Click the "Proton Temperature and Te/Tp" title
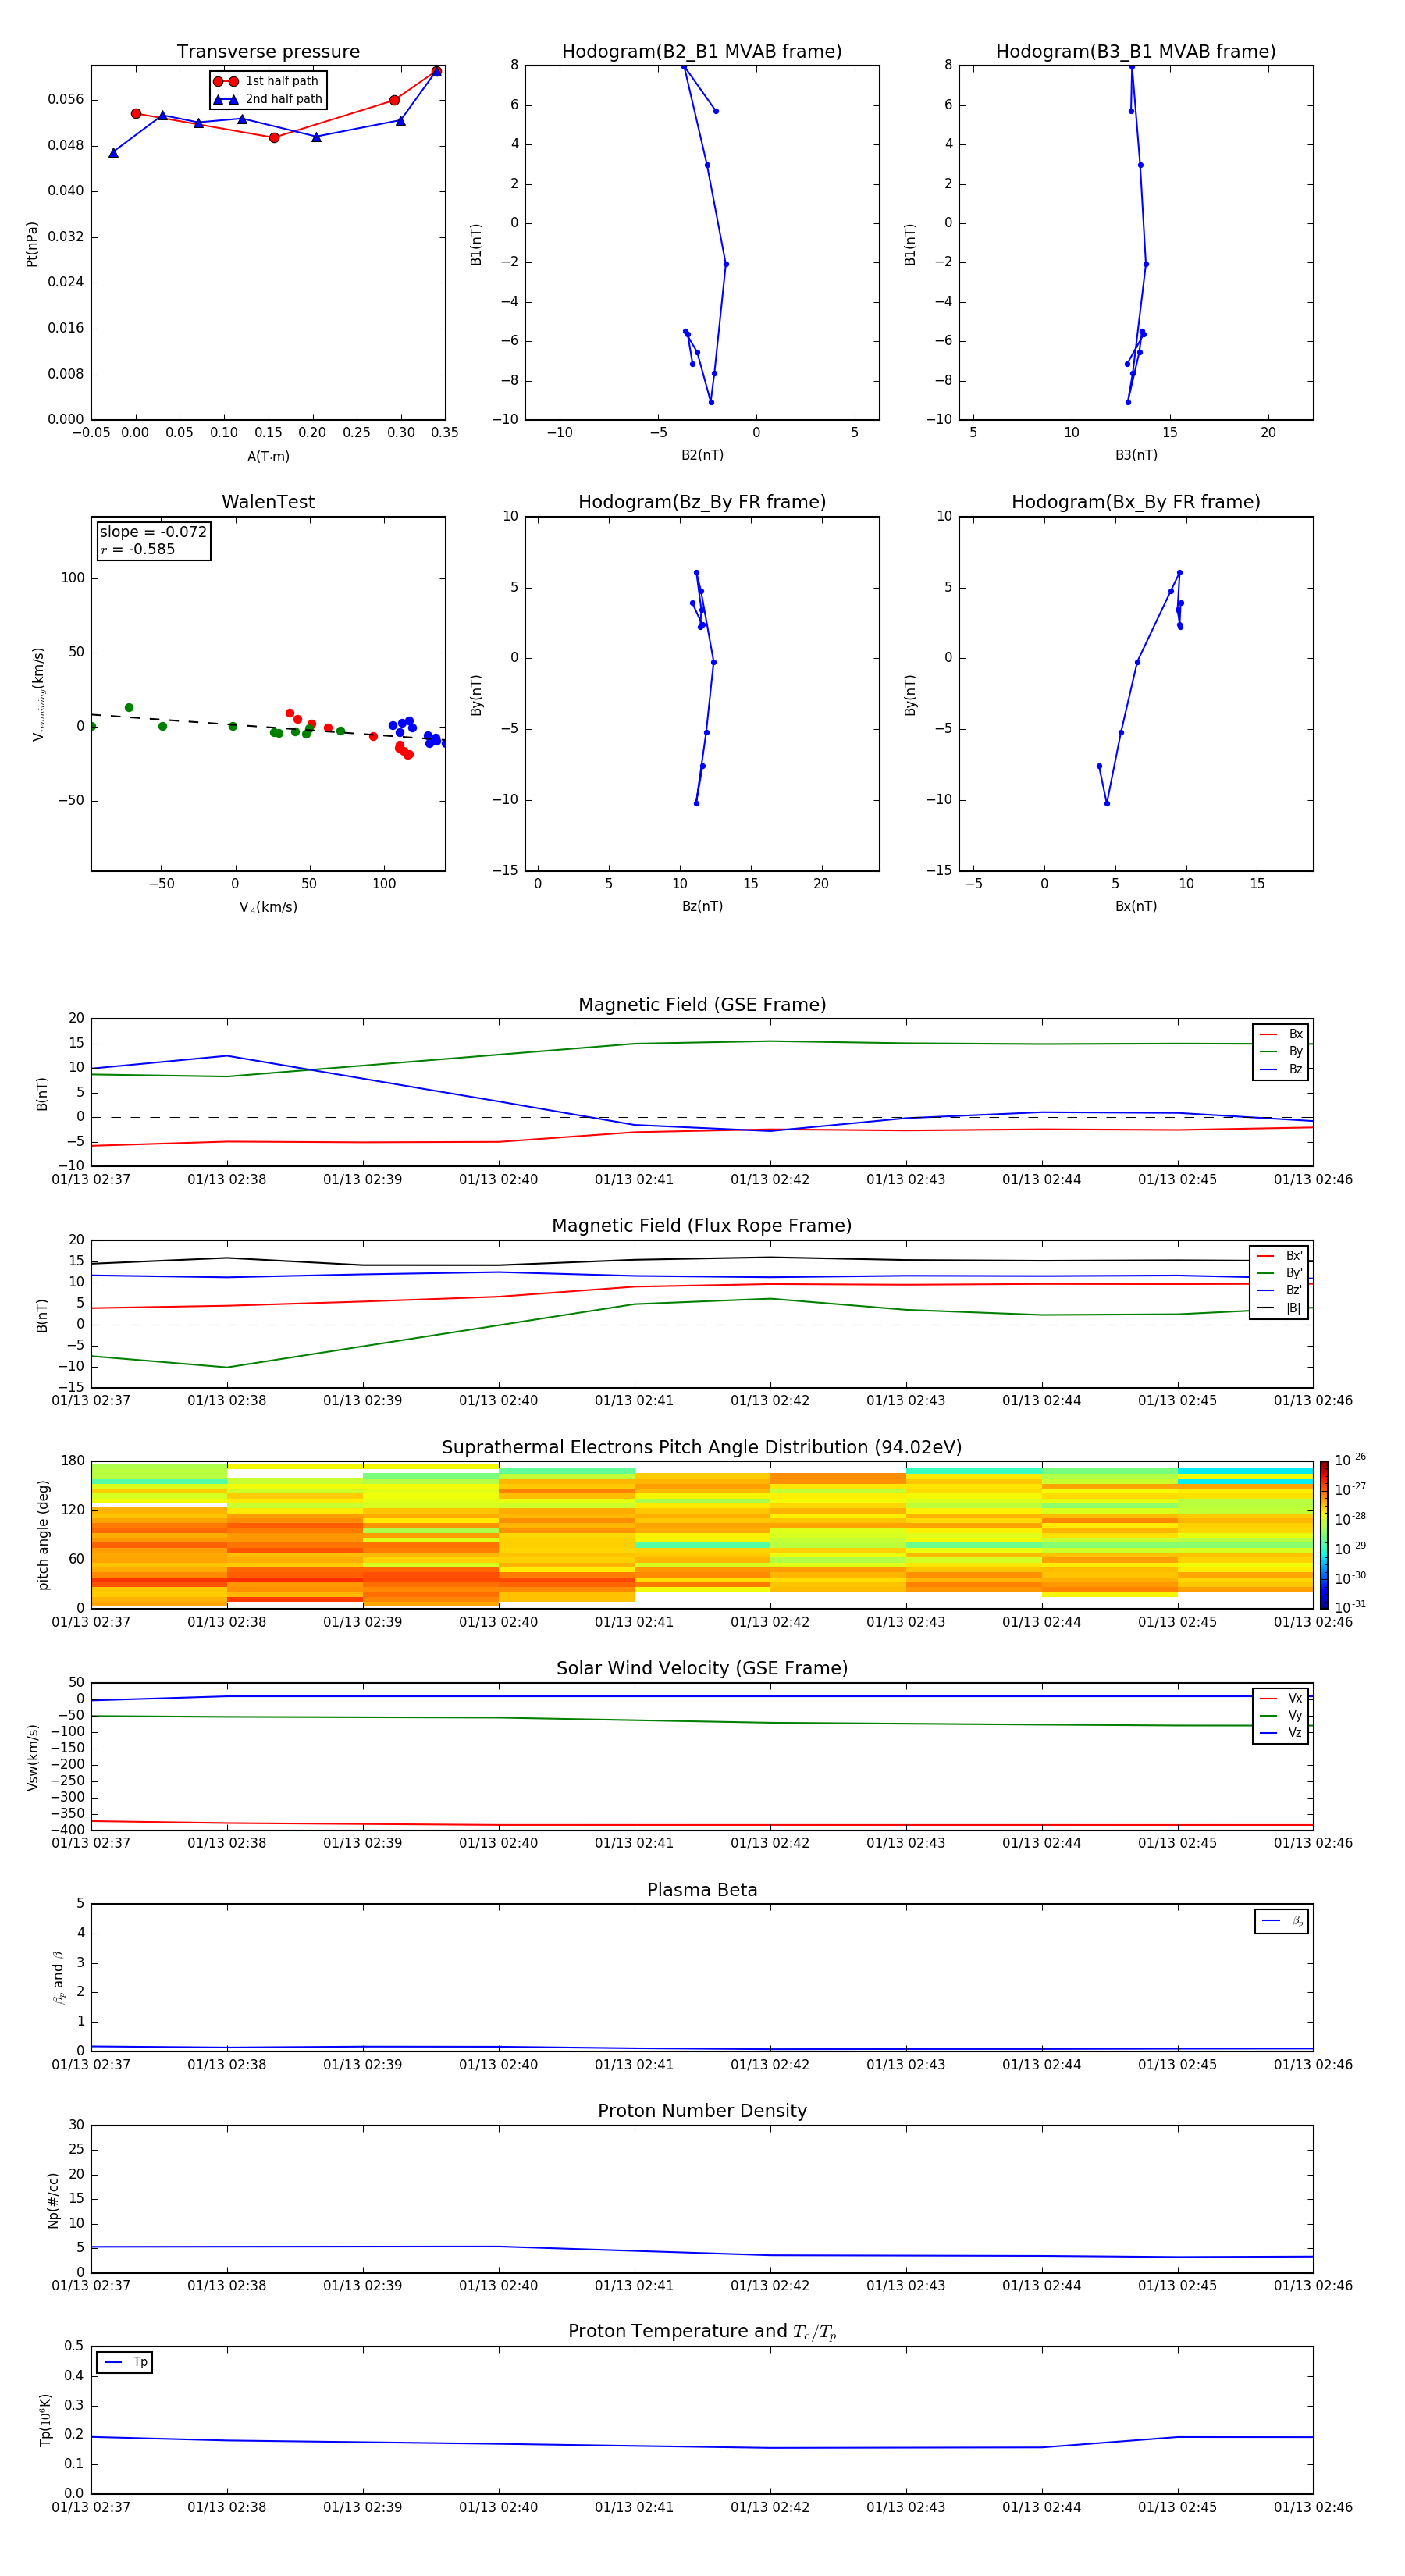Image resolution: width=1405 pixels, height=2576 pixels. pos(702,2332)
